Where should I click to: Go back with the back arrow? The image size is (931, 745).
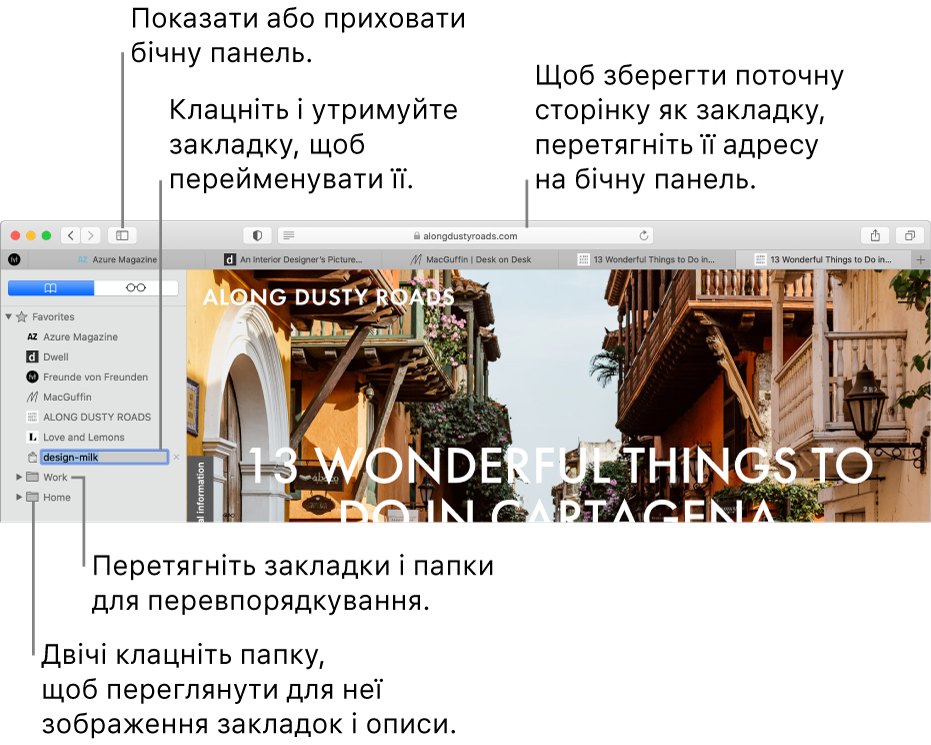(x=71, y=236)
